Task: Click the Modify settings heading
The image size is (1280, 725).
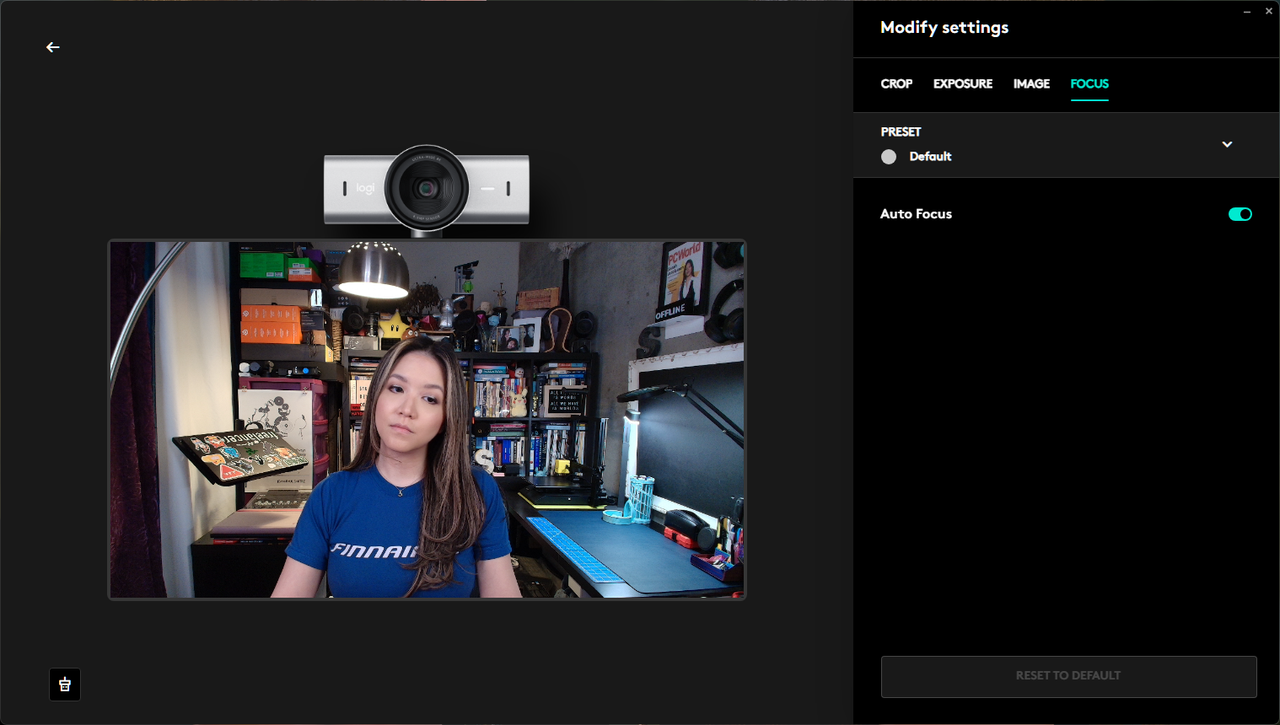Action: point(944,28)
